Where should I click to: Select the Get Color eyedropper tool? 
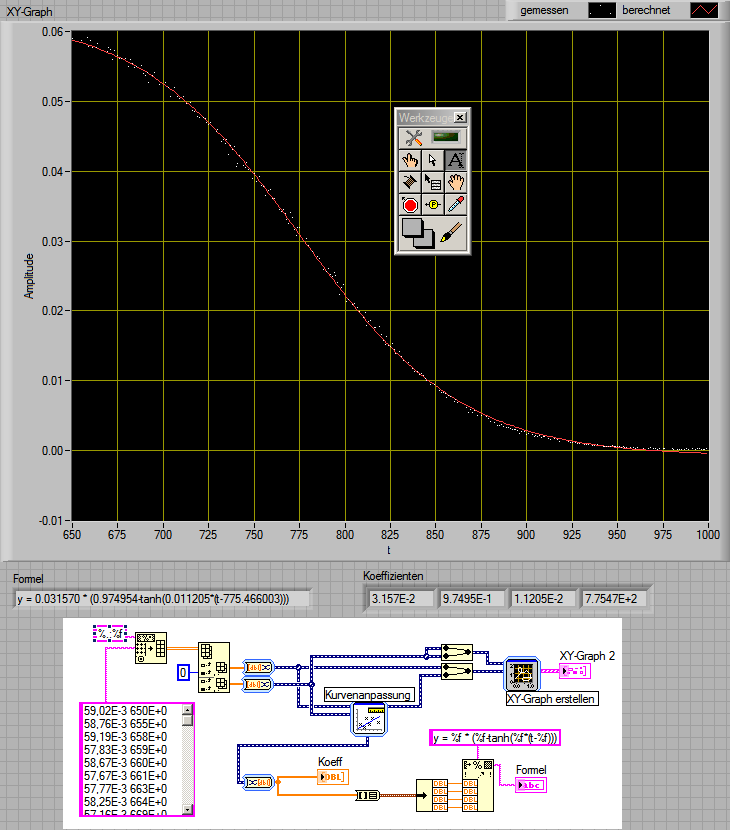(455, 205)
